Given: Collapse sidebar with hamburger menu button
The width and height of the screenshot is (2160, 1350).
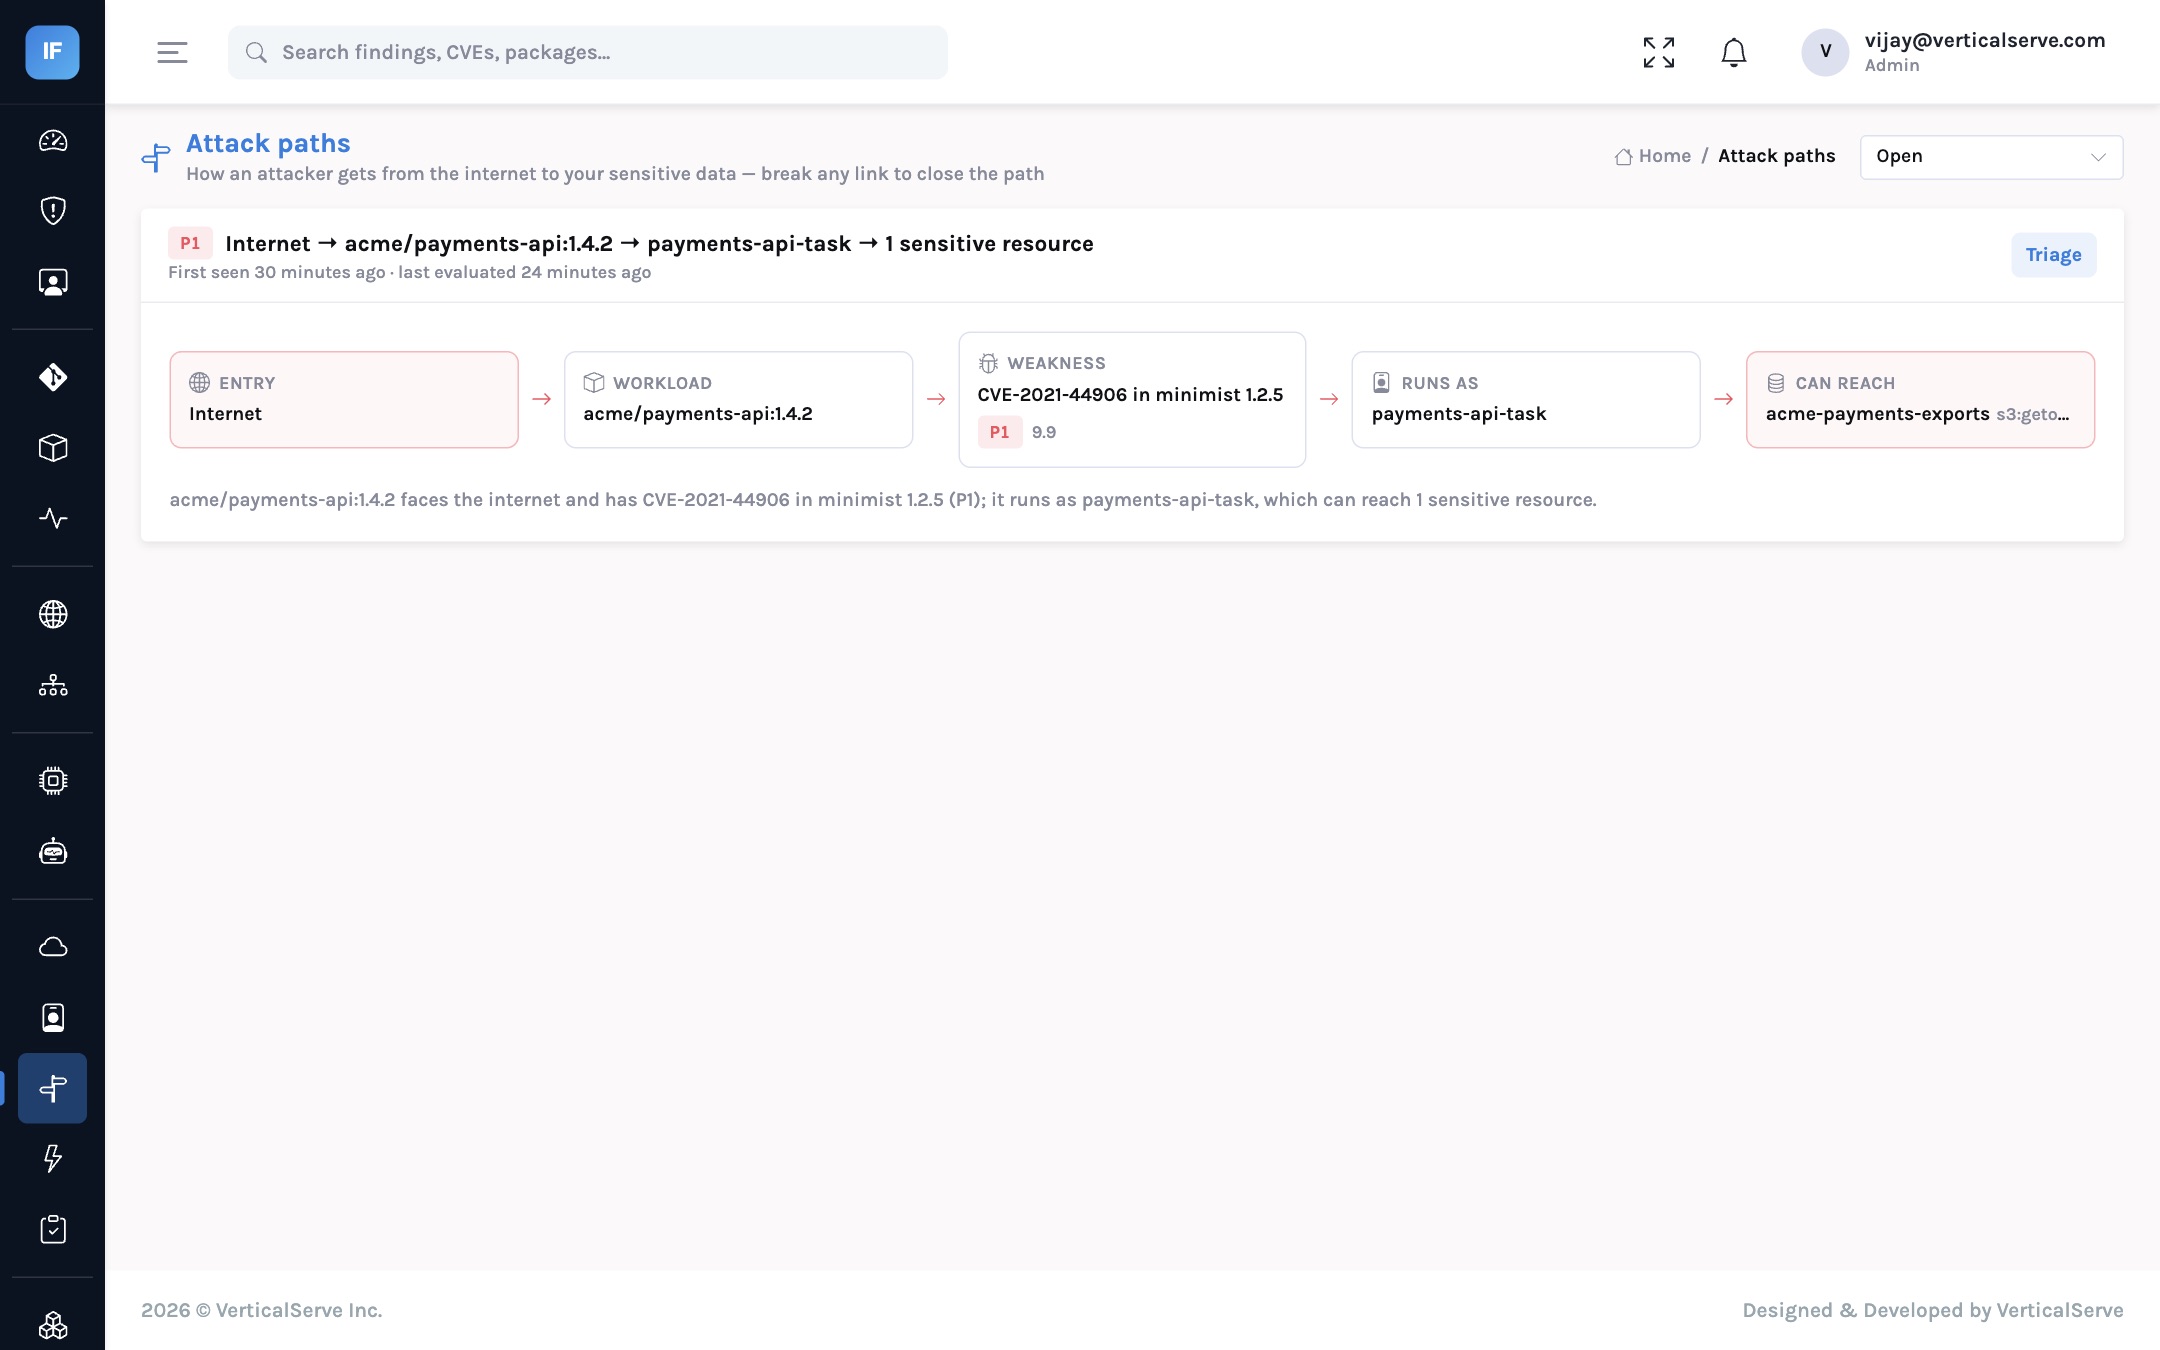Looking at the screenshot, I should pos(172,52).
